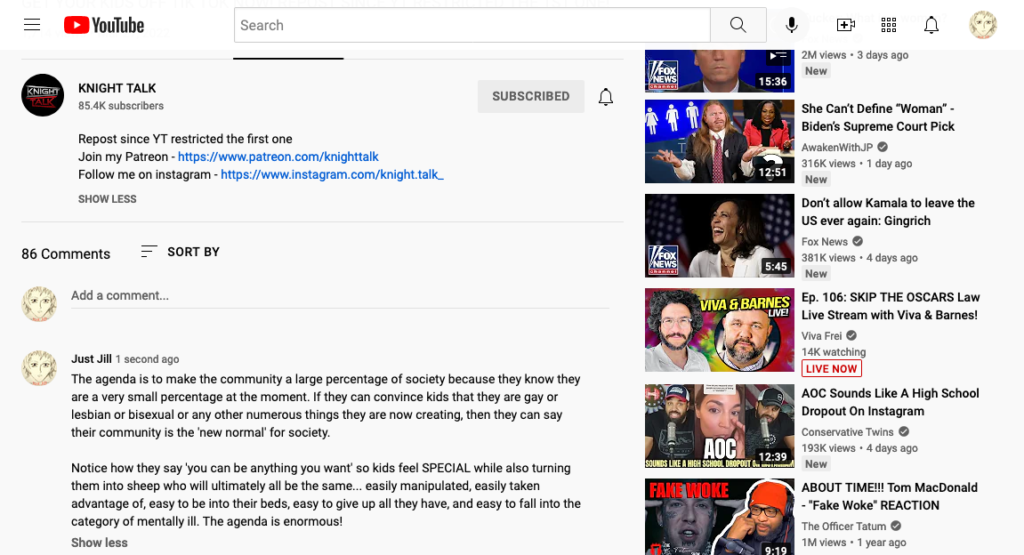This screenshot has width=1024, height=555.
Task: Collapse comment with Show less
Action: [99, 543]
